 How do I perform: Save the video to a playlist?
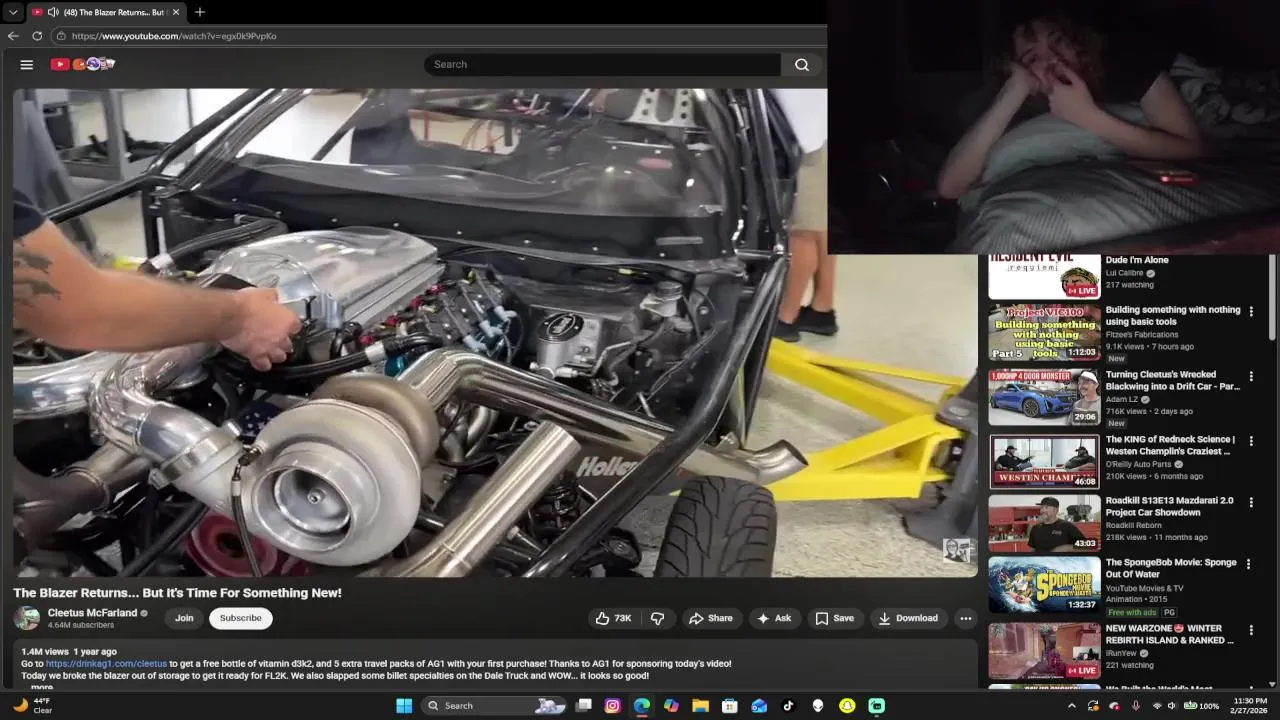point(835,618)
